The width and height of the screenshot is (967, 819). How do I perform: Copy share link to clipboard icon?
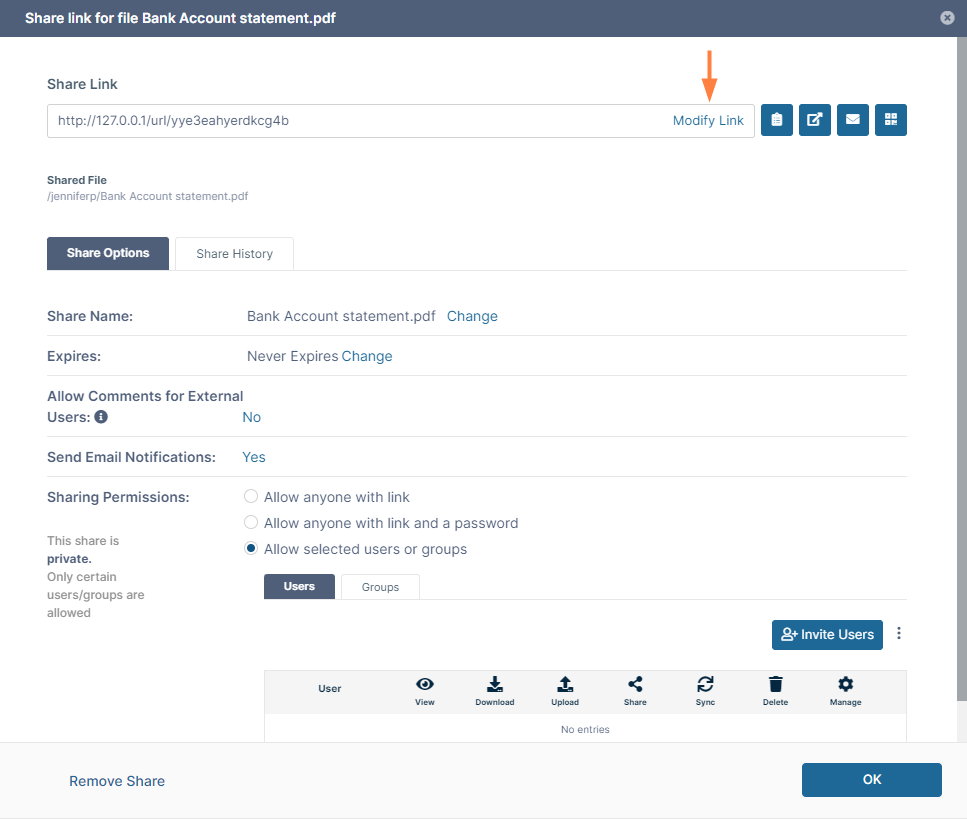point(777,120)
